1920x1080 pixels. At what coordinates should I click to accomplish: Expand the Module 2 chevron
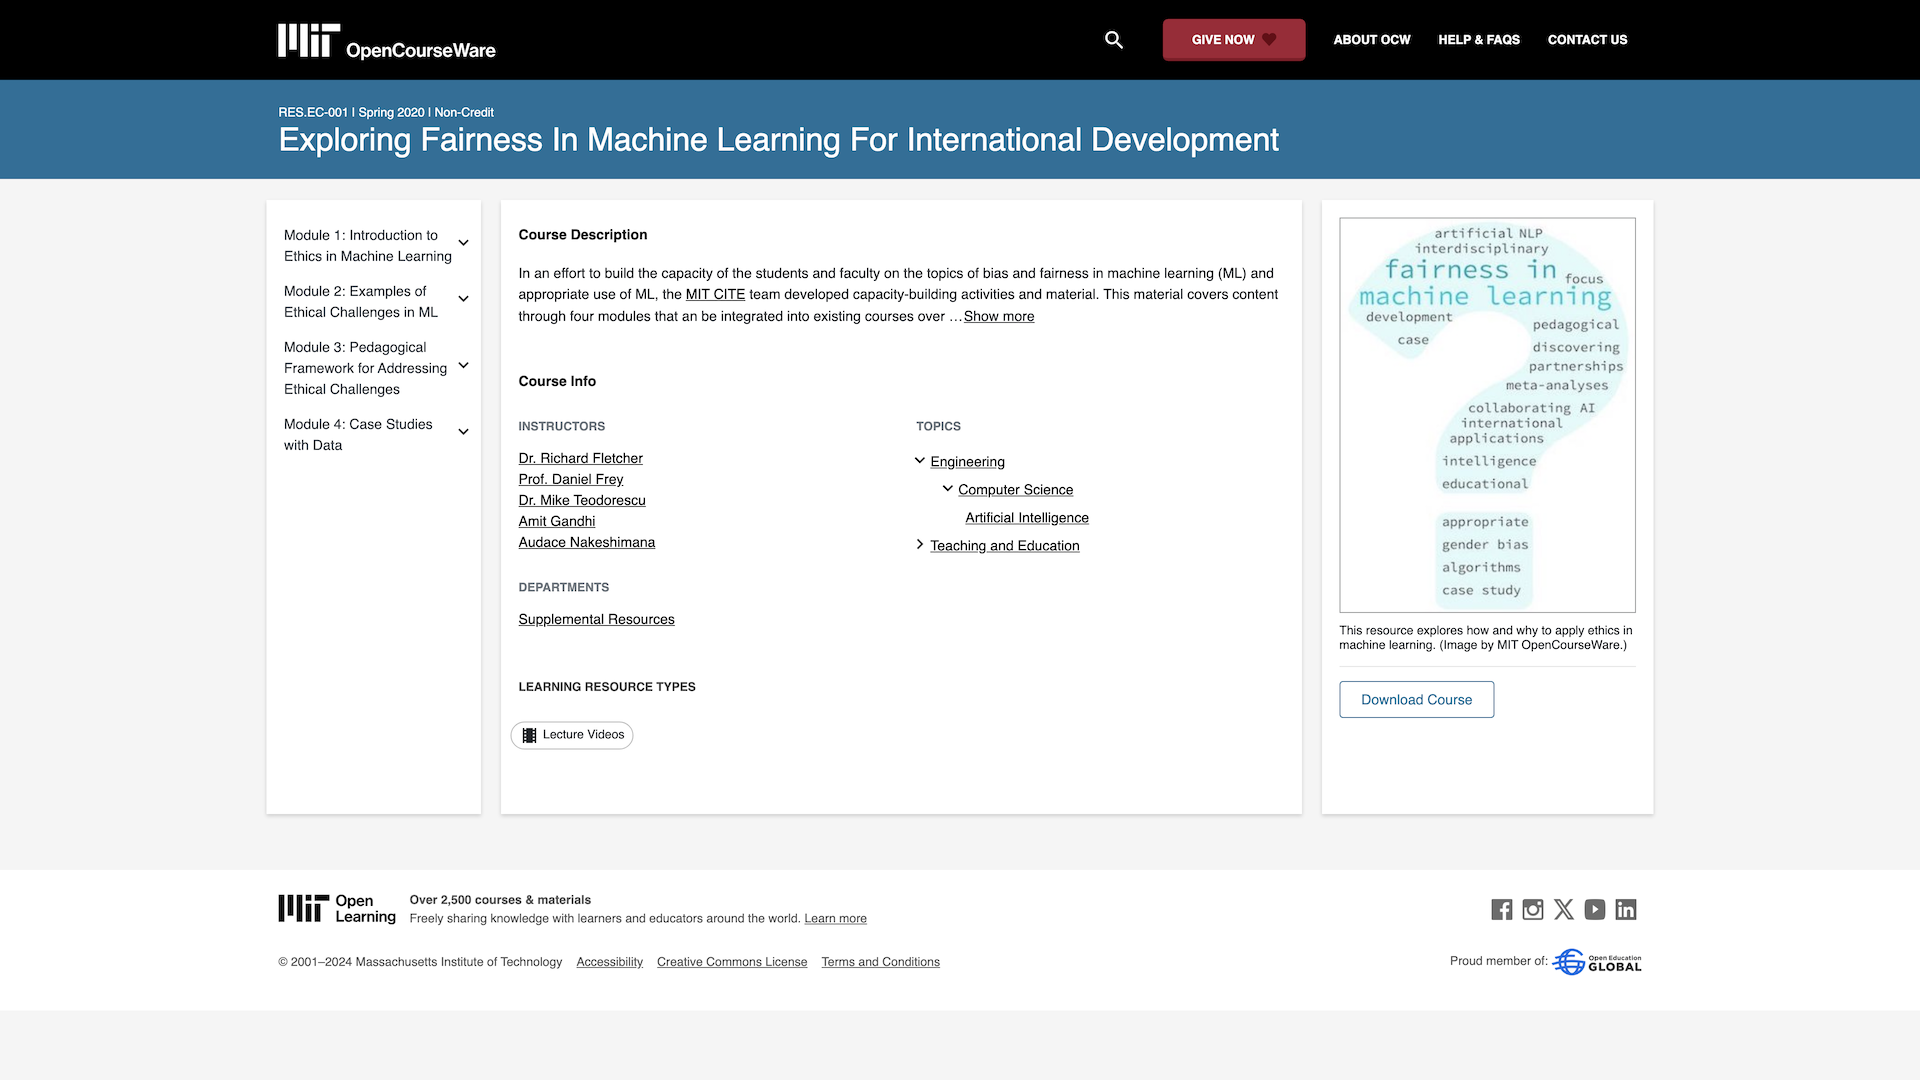coord(464,299)
